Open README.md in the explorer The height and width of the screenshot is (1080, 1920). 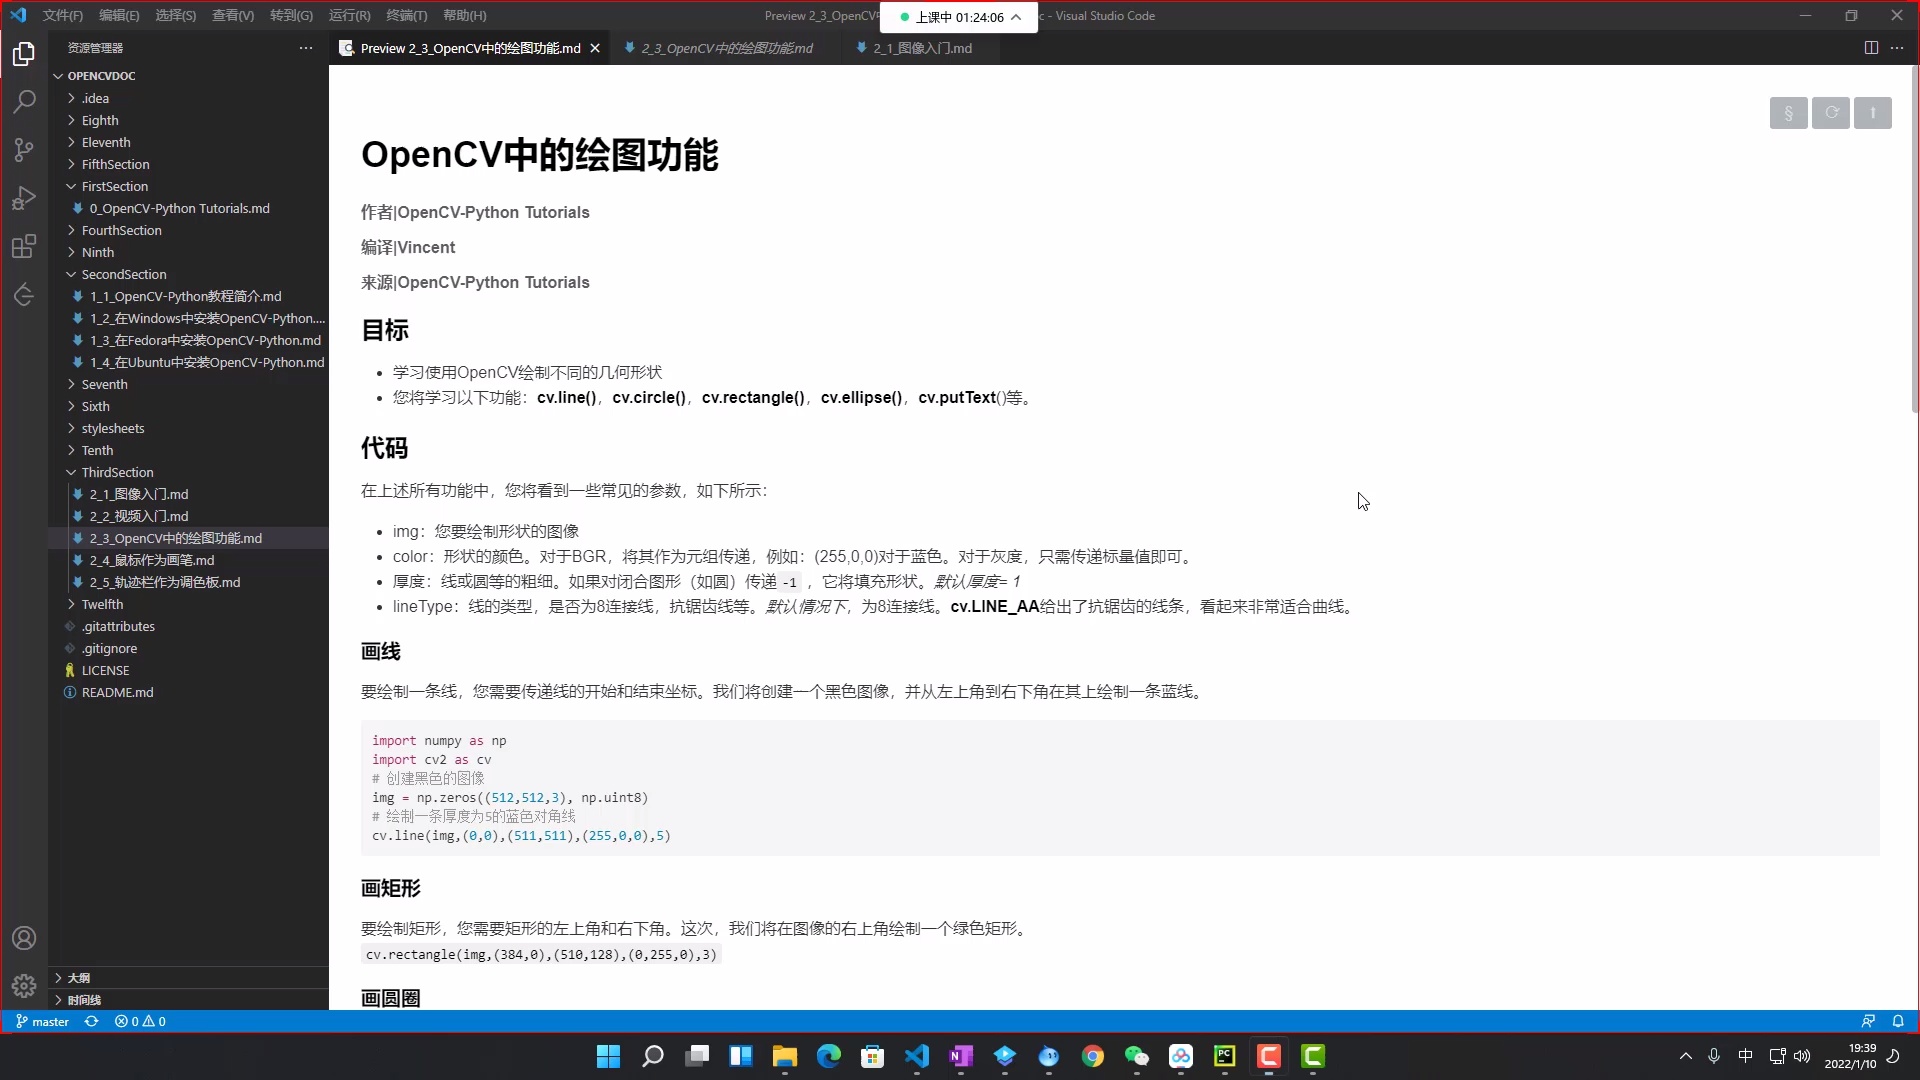click(x=117, y=692)
